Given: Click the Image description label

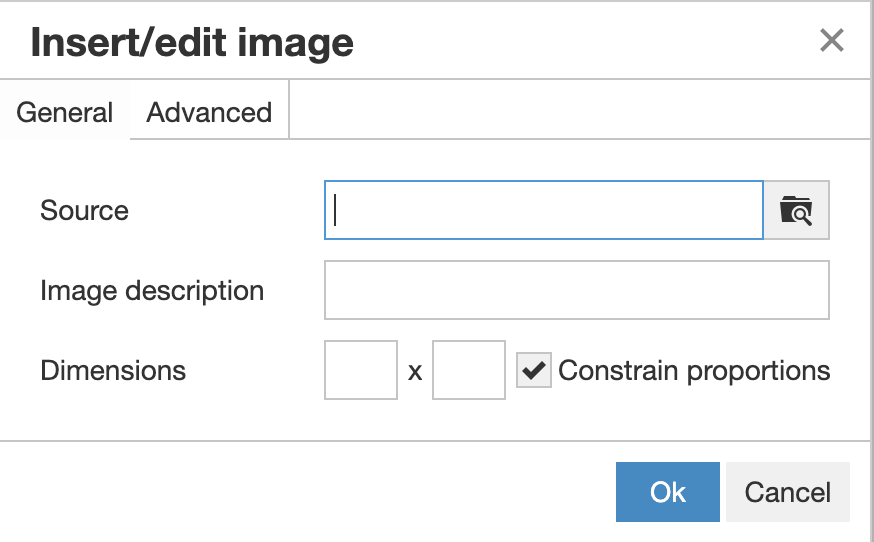Looking at the screenshot, I should [x=152, y=291].
